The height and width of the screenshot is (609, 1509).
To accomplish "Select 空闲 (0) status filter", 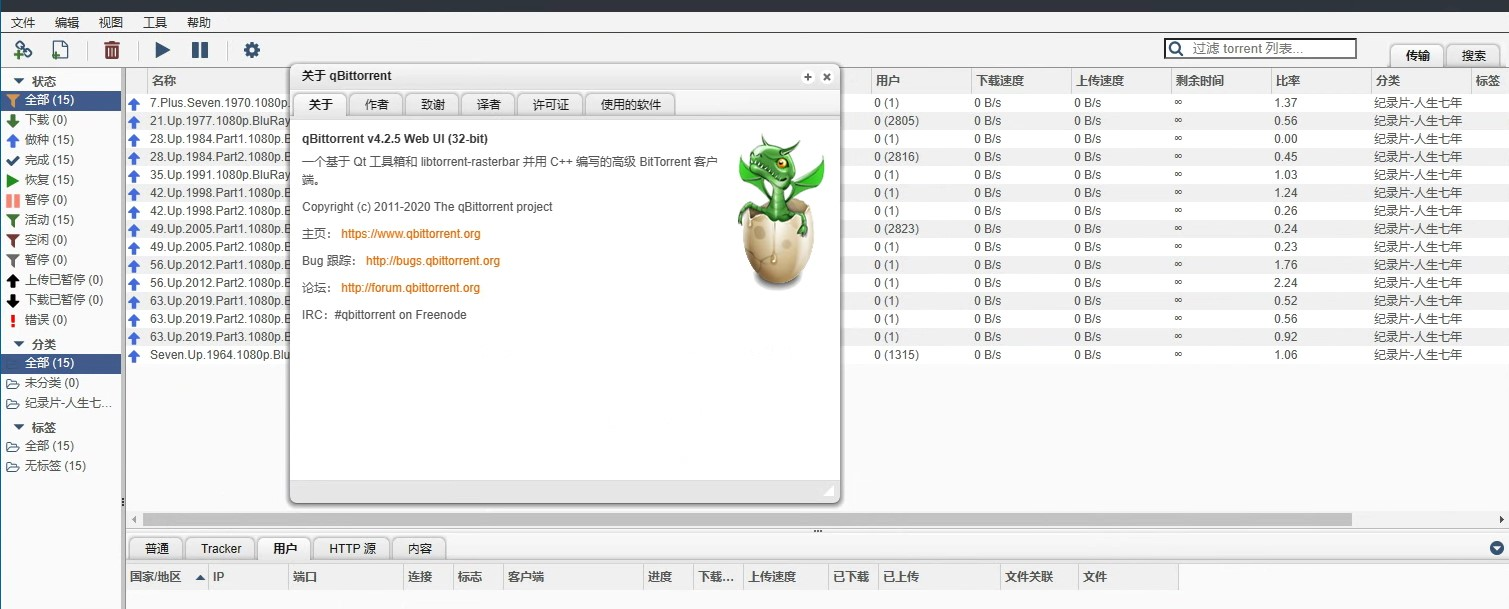I will pos(61,240).
